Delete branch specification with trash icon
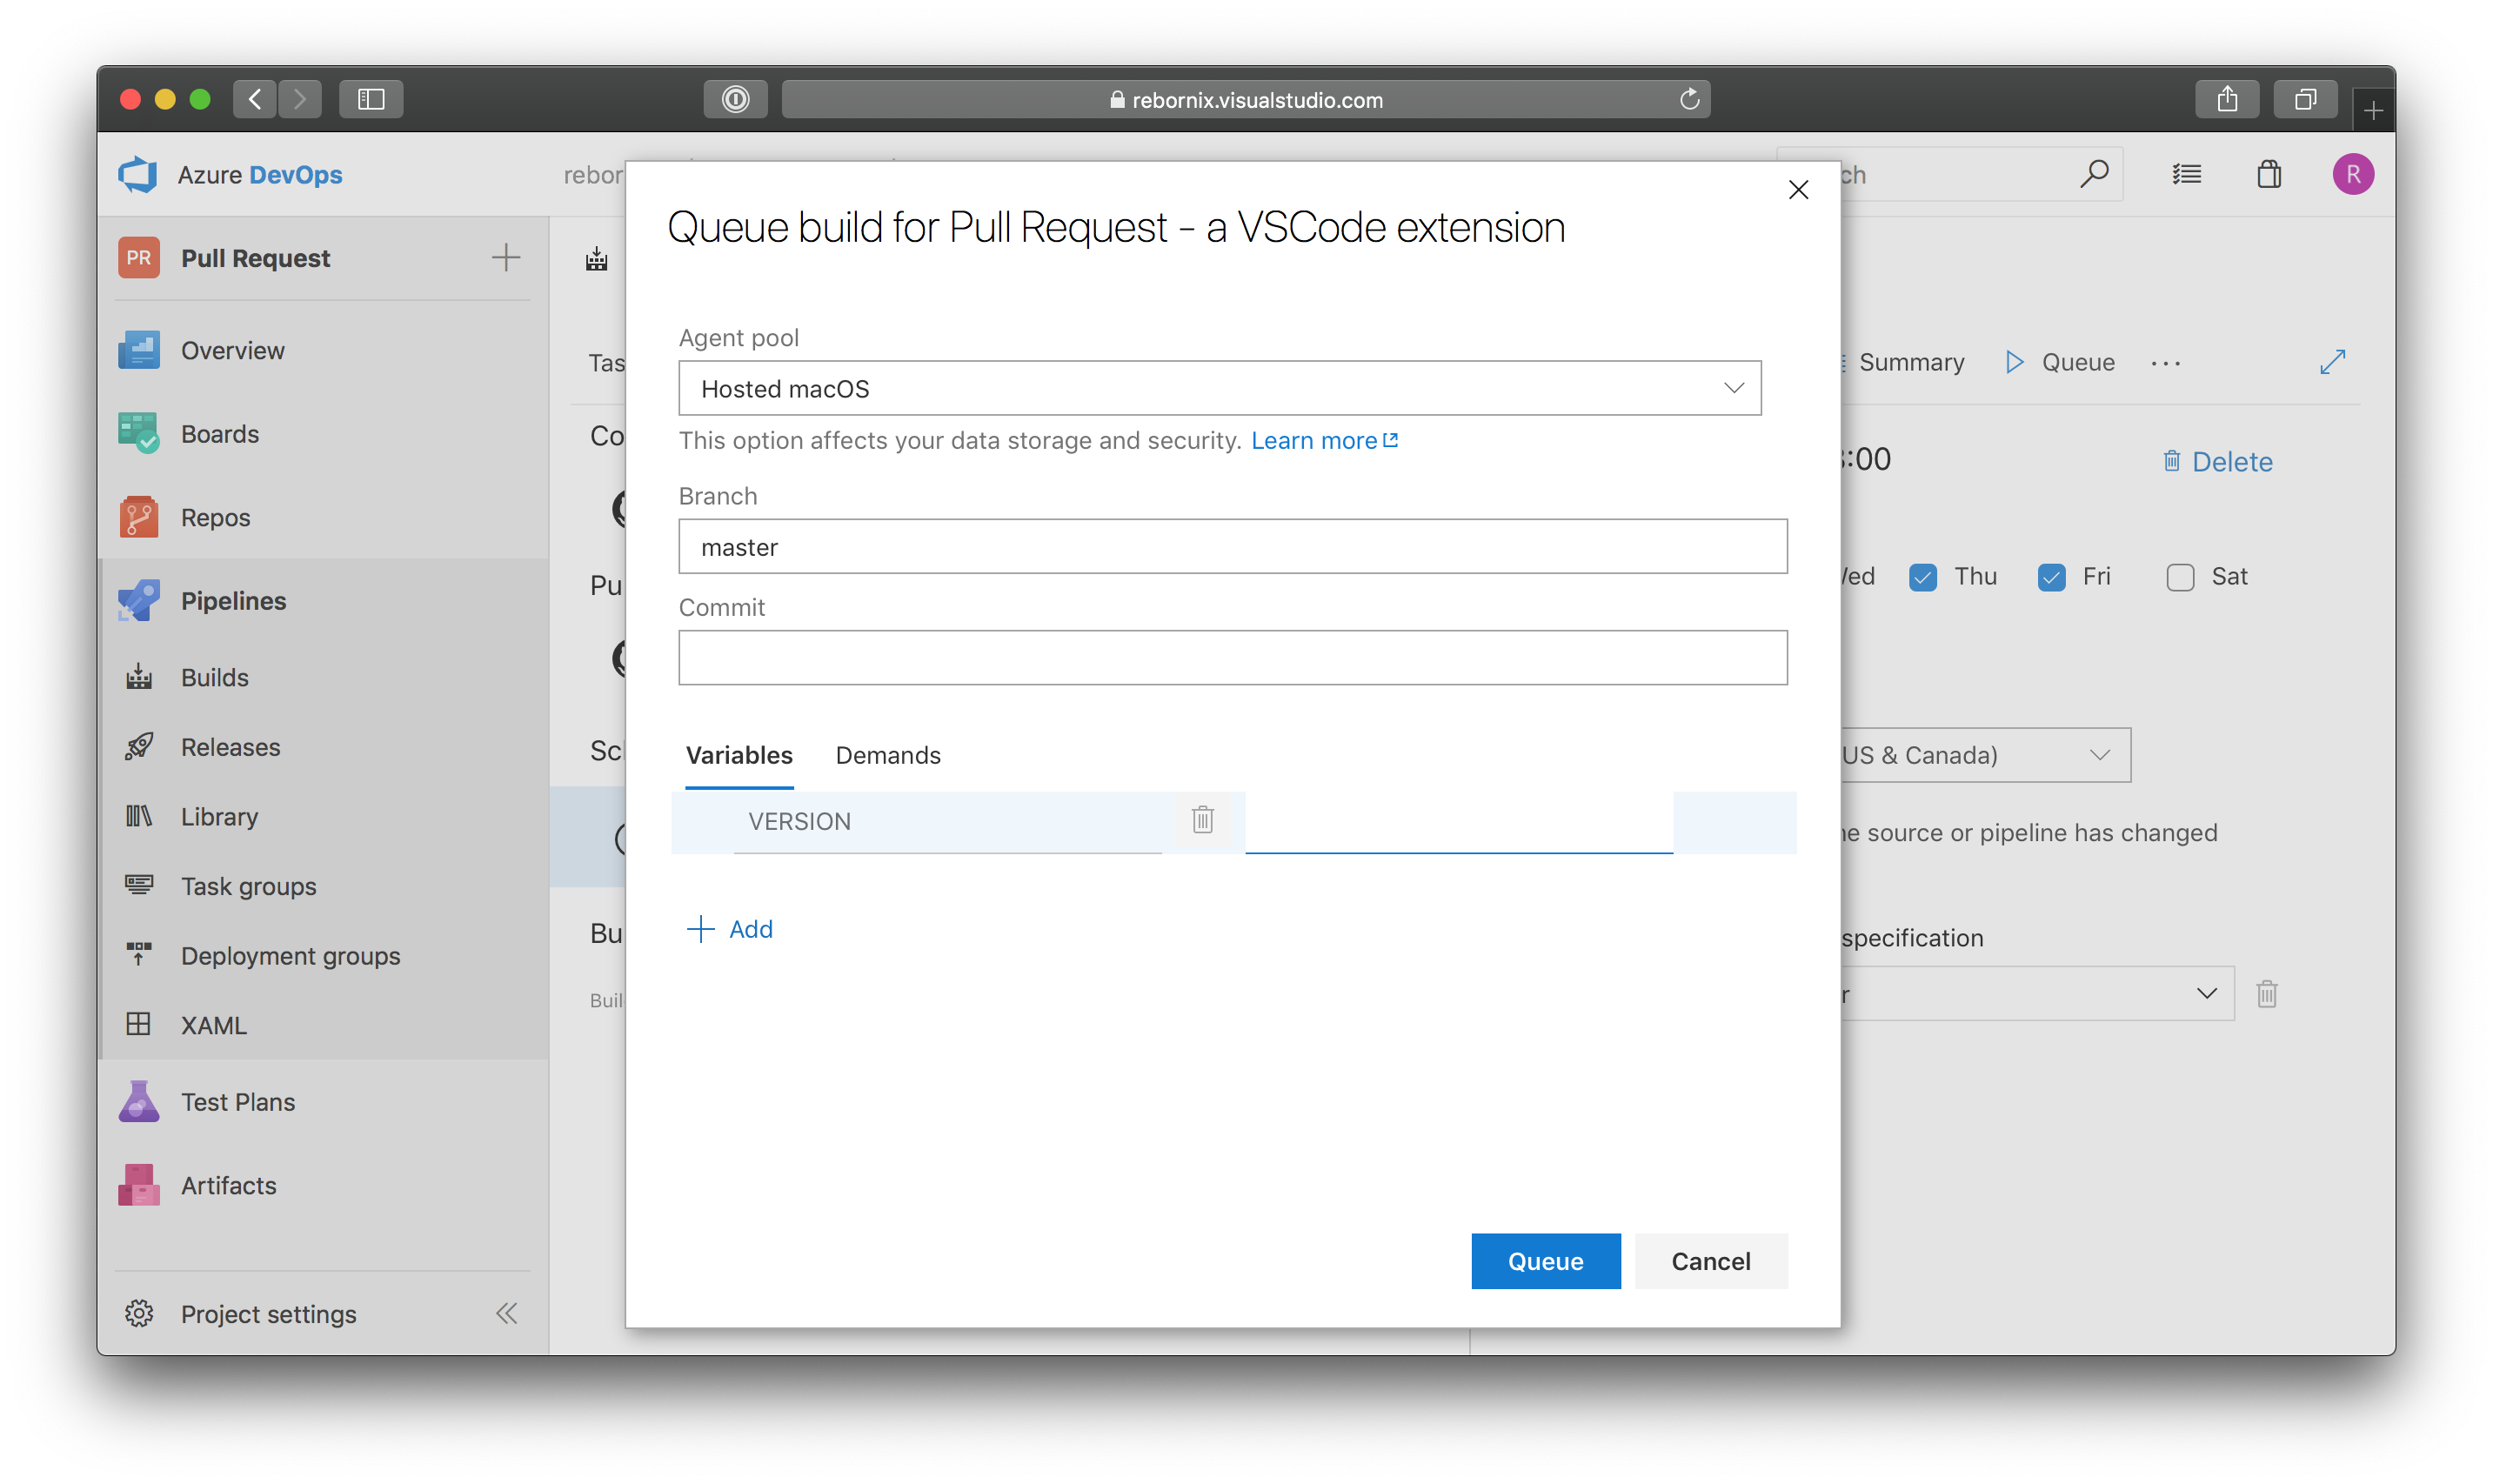Image resolution: width=2493 pixels, height=1484 pixels. tap(2266, 993)
